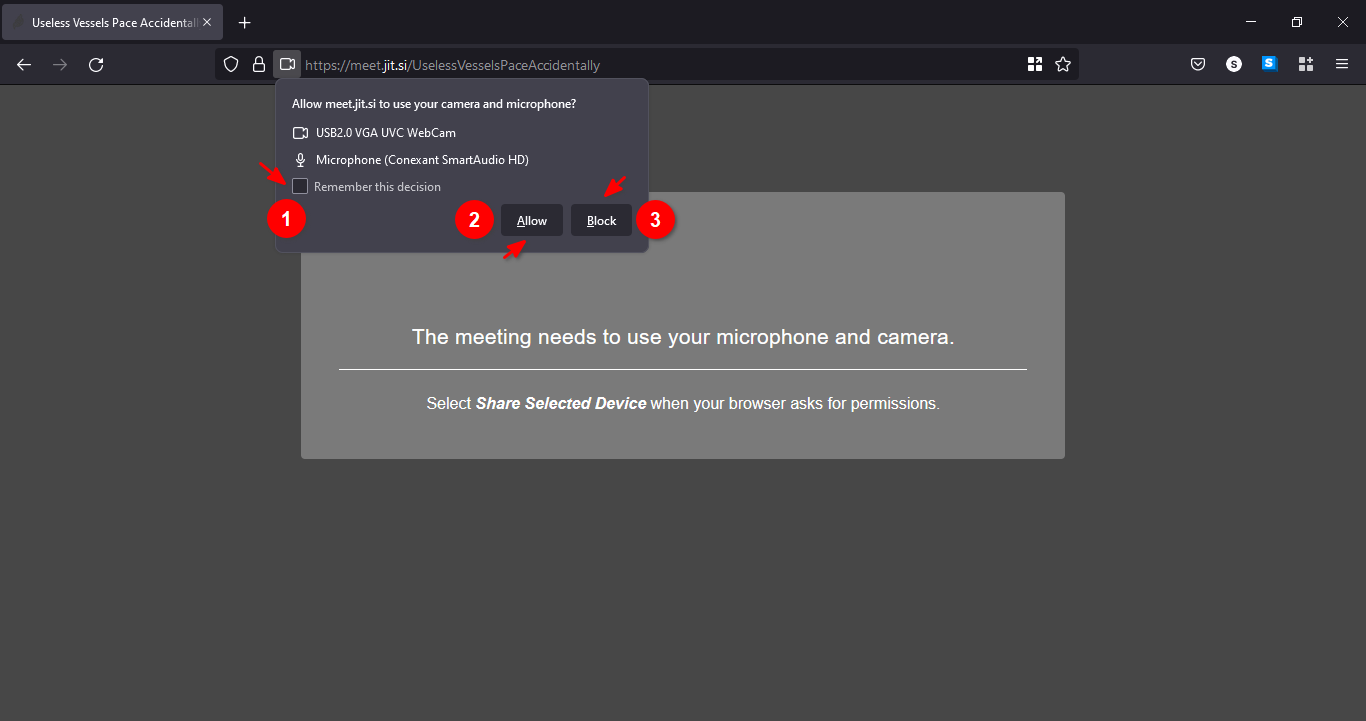Image resolution: width=1366 pixels, height=721 pixels.
Task: Bookmark this page with the star icon
Action: [x=1063, y=65]
